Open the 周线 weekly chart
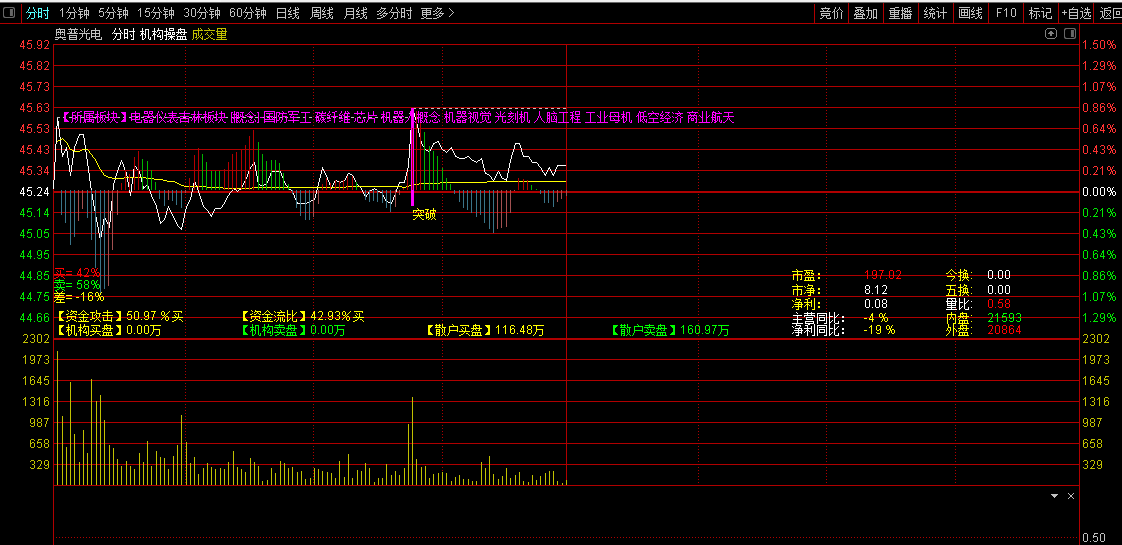 coord(322,13)
